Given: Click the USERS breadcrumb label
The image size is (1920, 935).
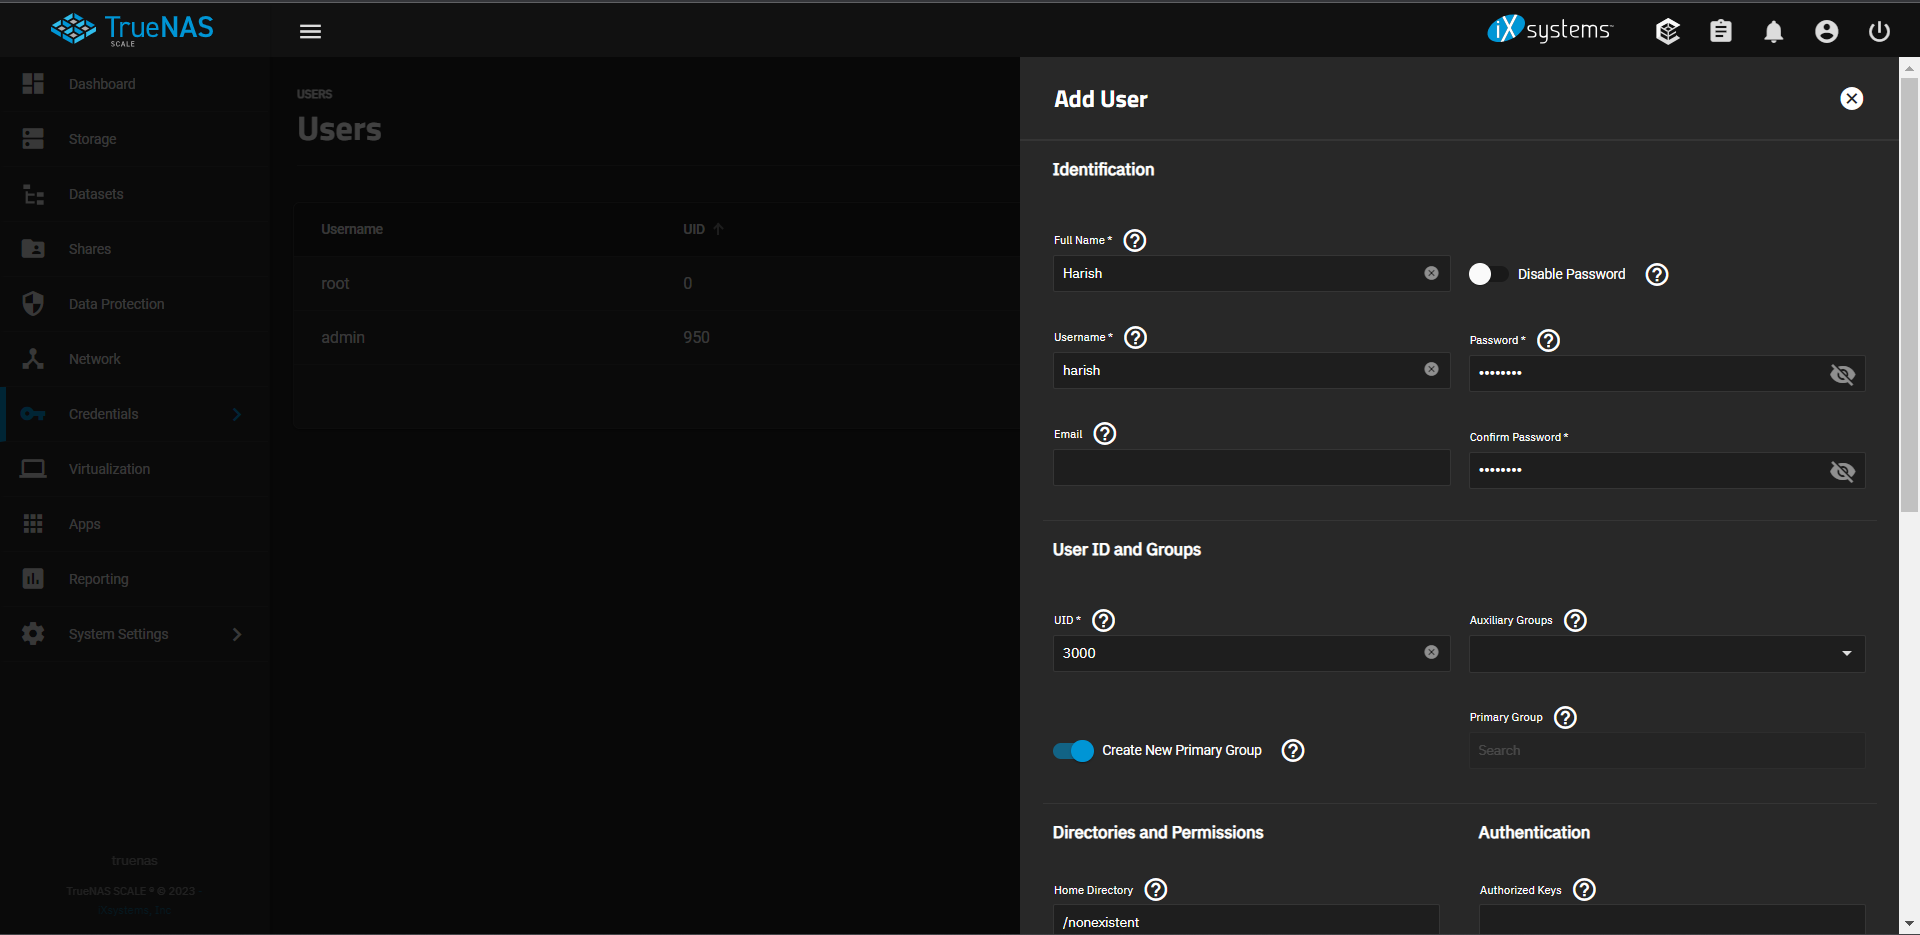Looking at the screenshot, I should pos(314,94).
